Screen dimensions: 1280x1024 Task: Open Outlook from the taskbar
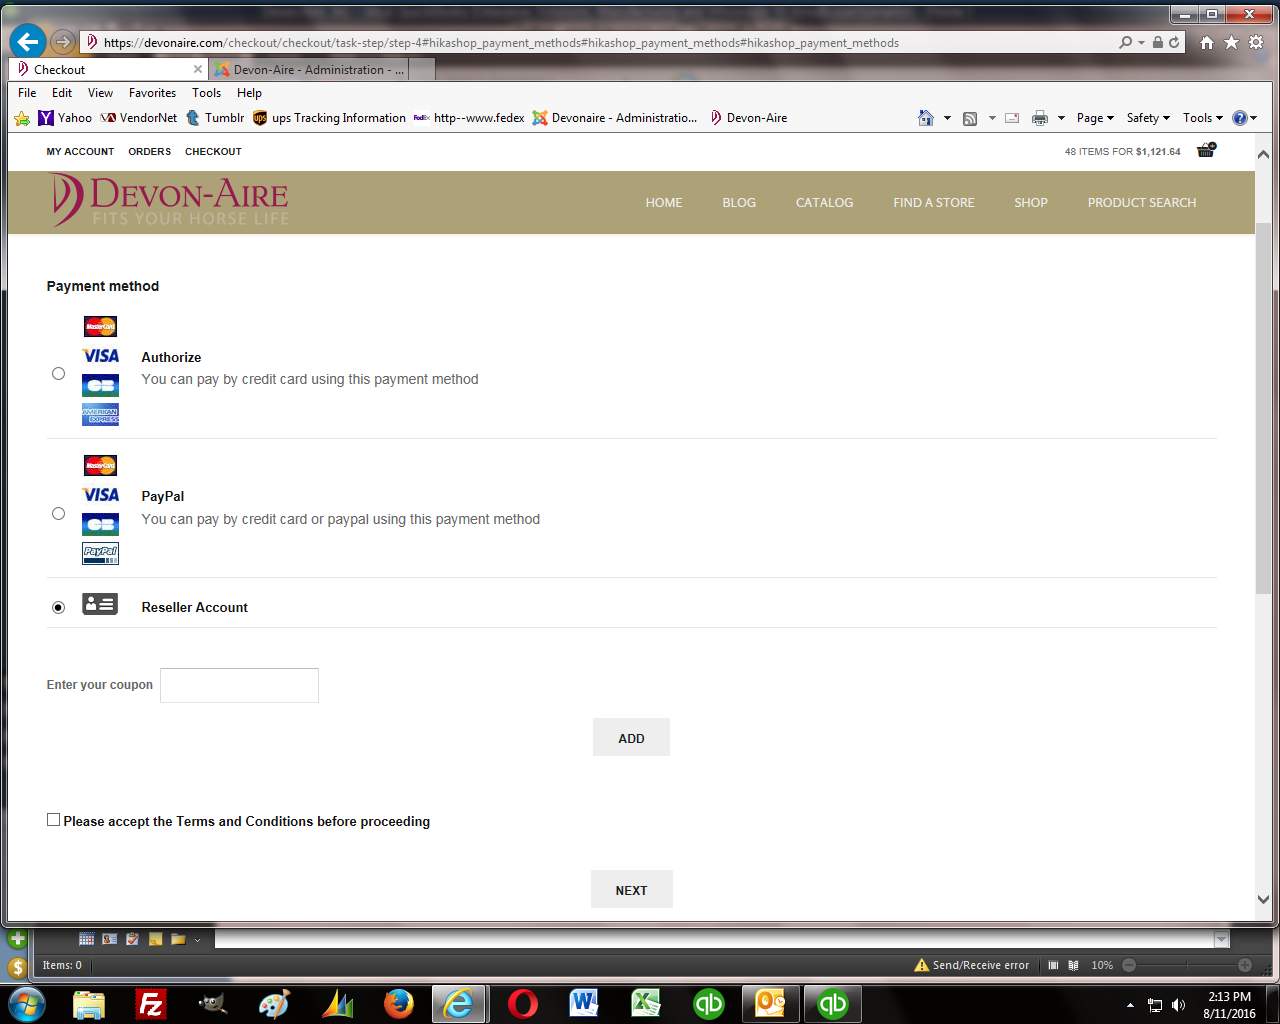770,1003
